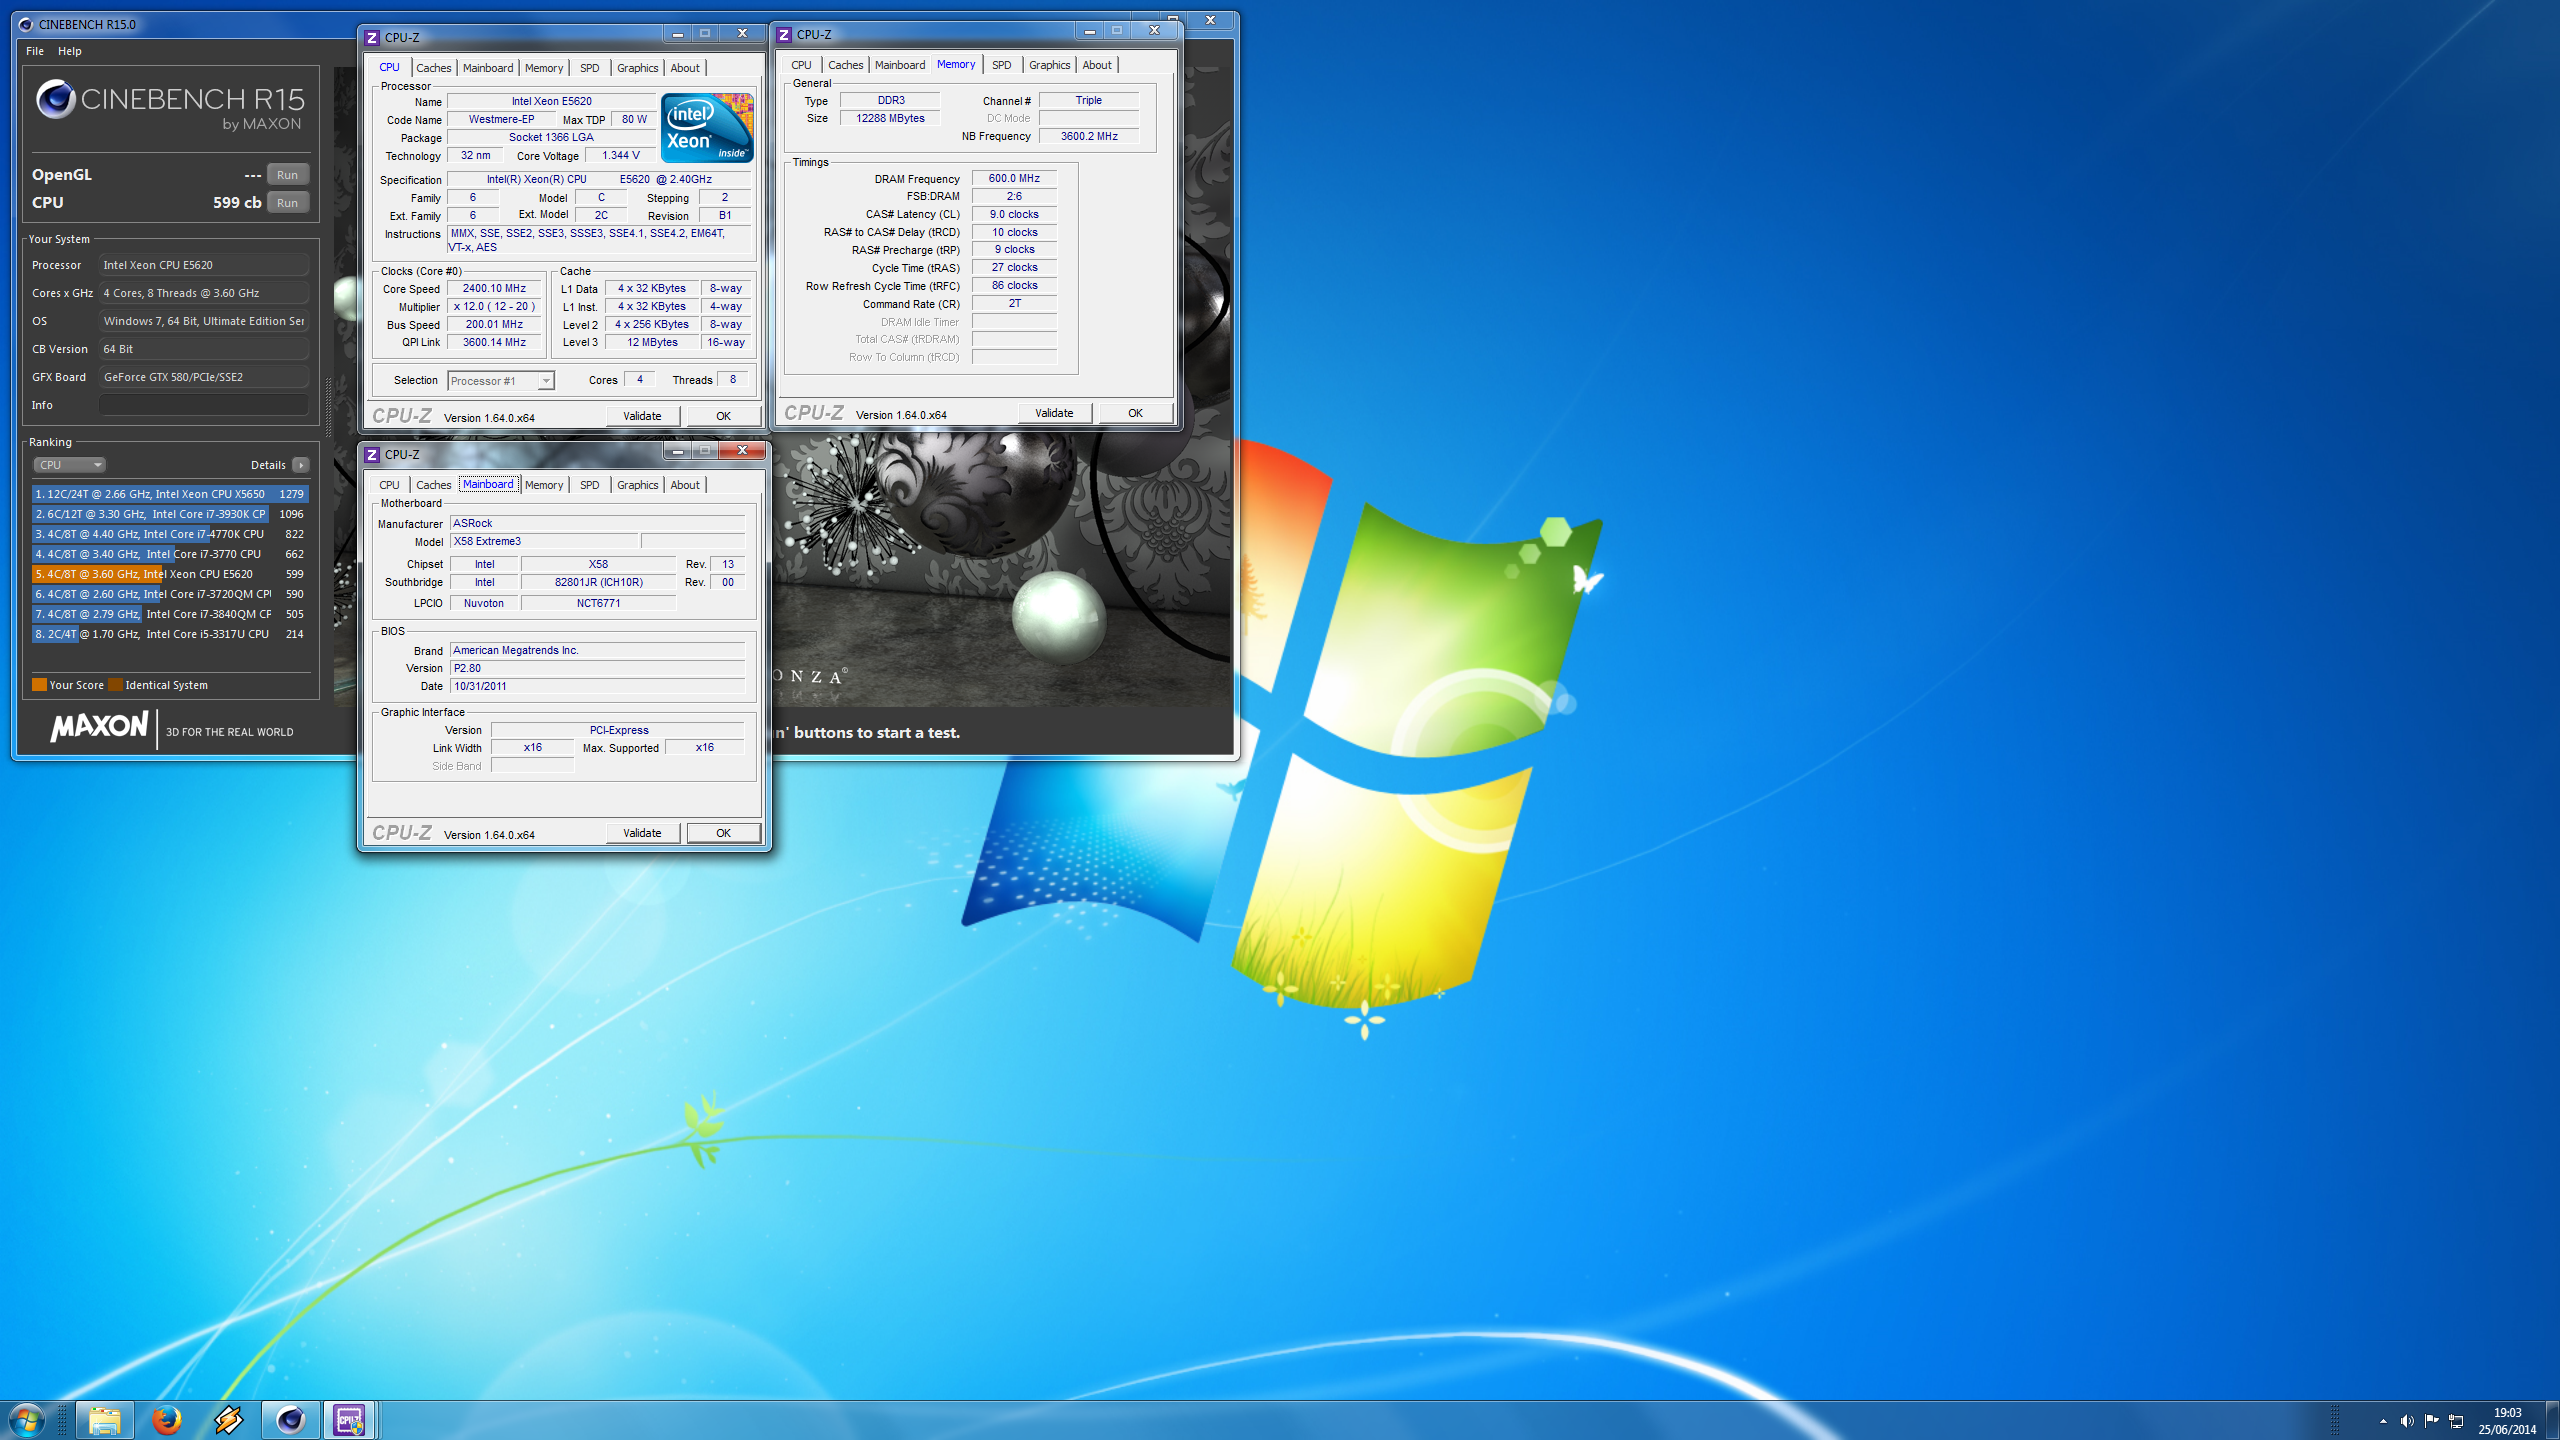2560x1440 pixels.
Task: Click the X58 Extreme3 model field
Action: pyautogui.click(x=544, y=541)
